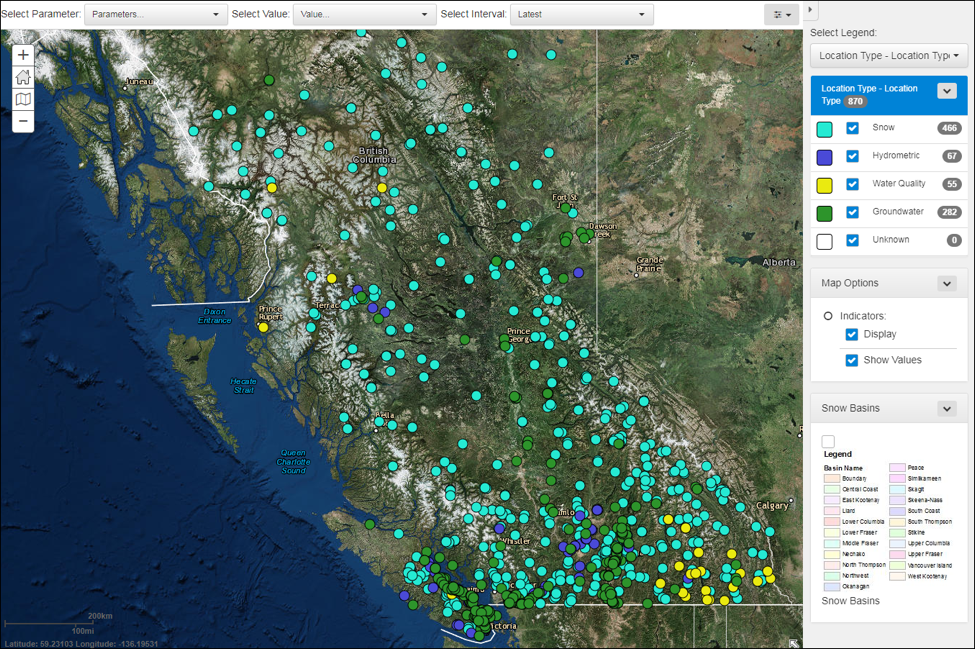The image size is (975, 649).
Task: Uncheck the Display checkbox under Indicators
Action: tap(852, 334)
